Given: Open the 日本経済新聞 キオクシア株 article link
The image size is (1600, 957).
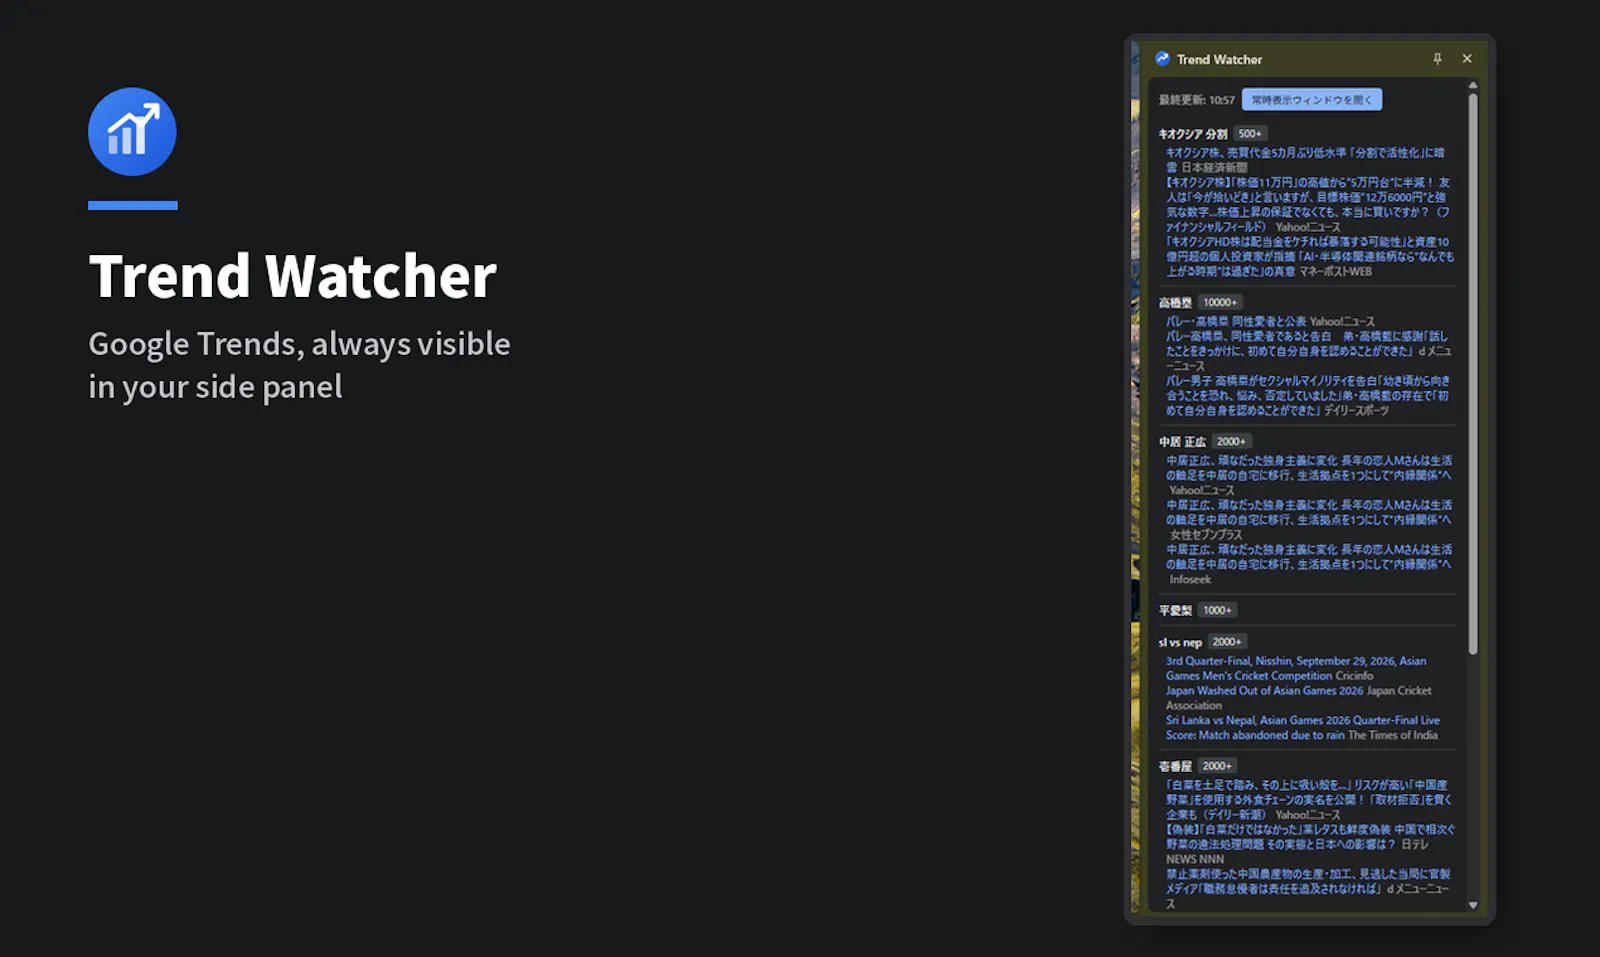Looking at the screenshot, I should coord(1305,160).
